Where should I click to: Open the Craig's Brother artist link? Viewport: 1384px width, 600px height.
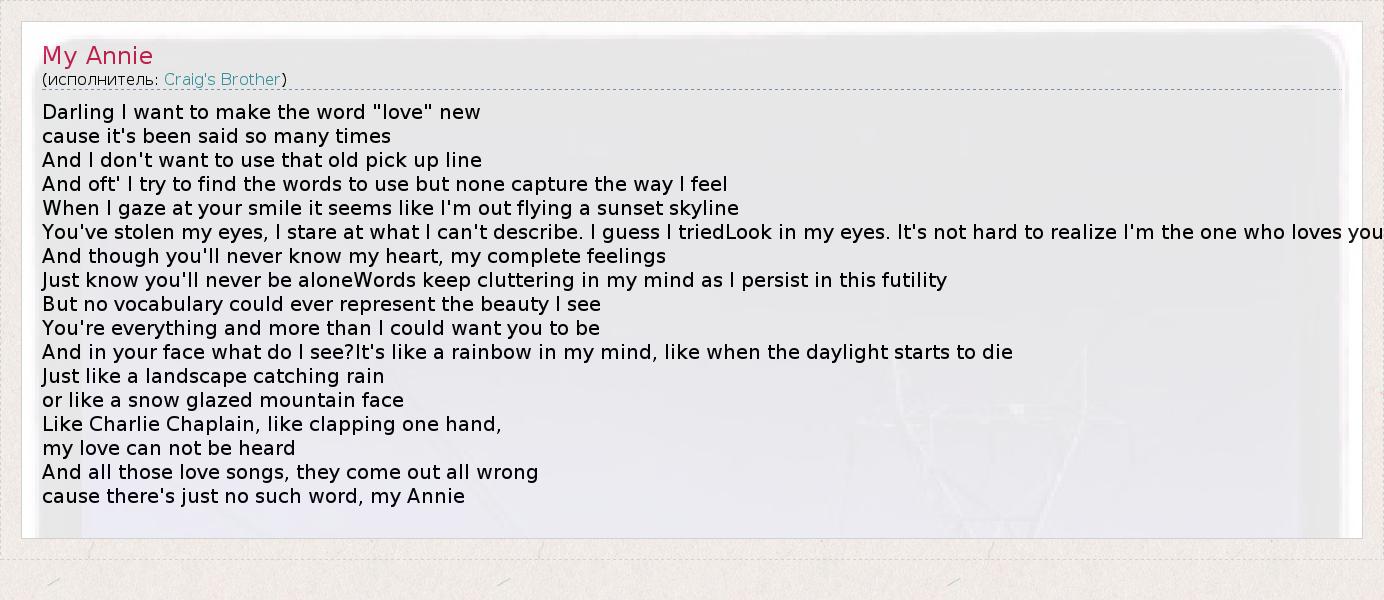pyautogui.click(x=222, y=79)
